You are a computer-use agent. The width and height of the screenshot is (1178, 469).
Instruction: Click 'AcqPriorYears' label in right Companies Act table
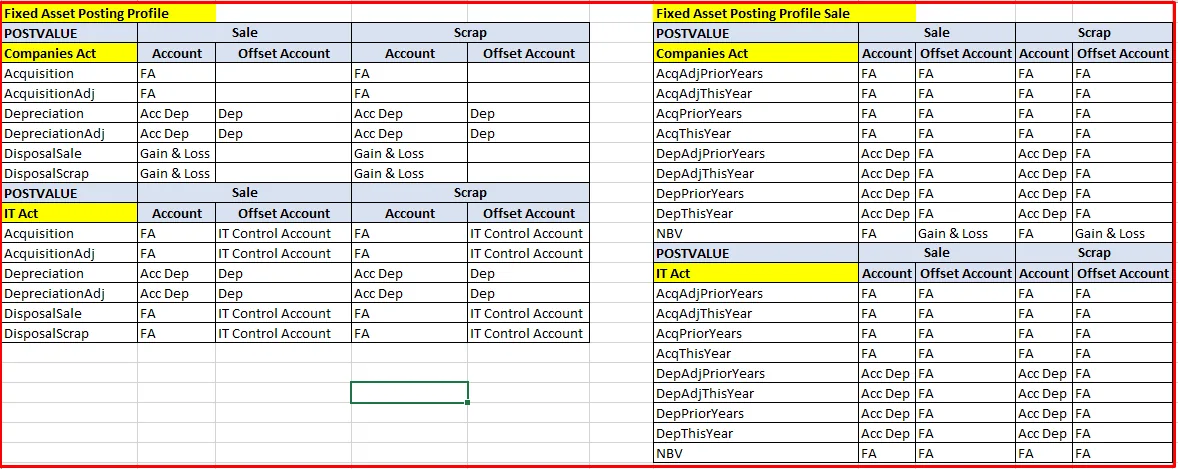point(699,113)
